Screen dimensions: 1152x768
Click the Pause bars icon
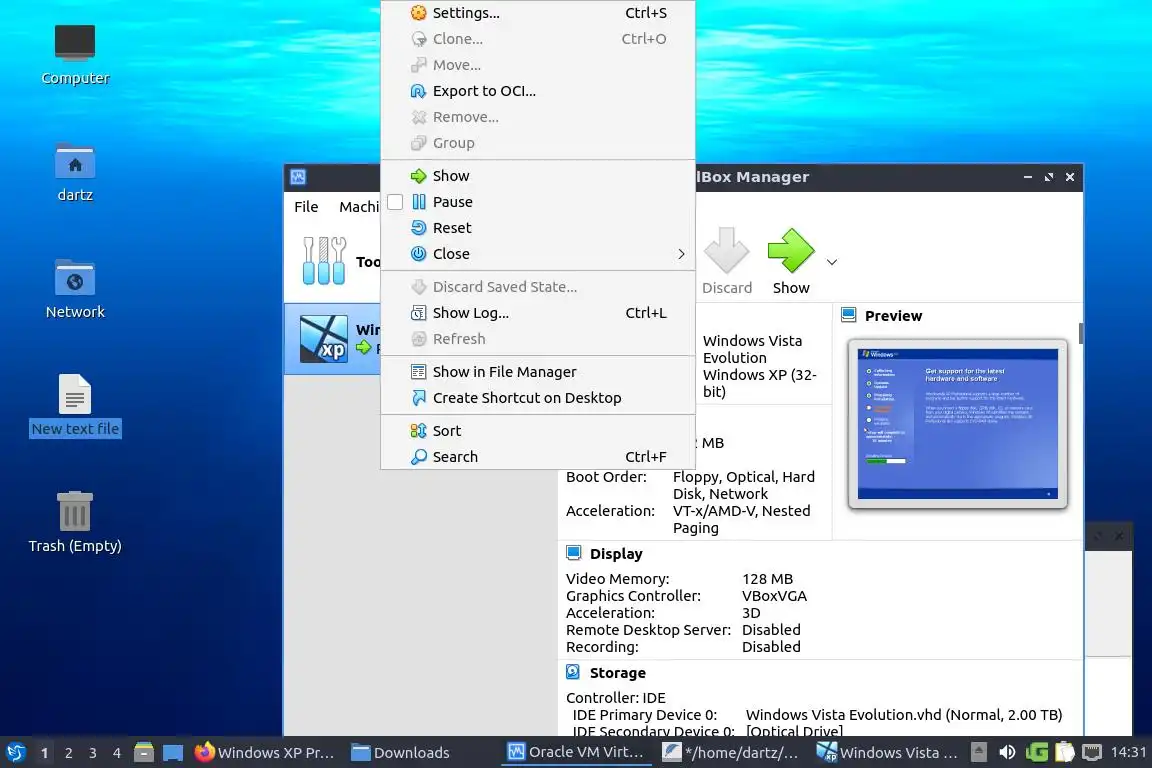pos(418,201)
